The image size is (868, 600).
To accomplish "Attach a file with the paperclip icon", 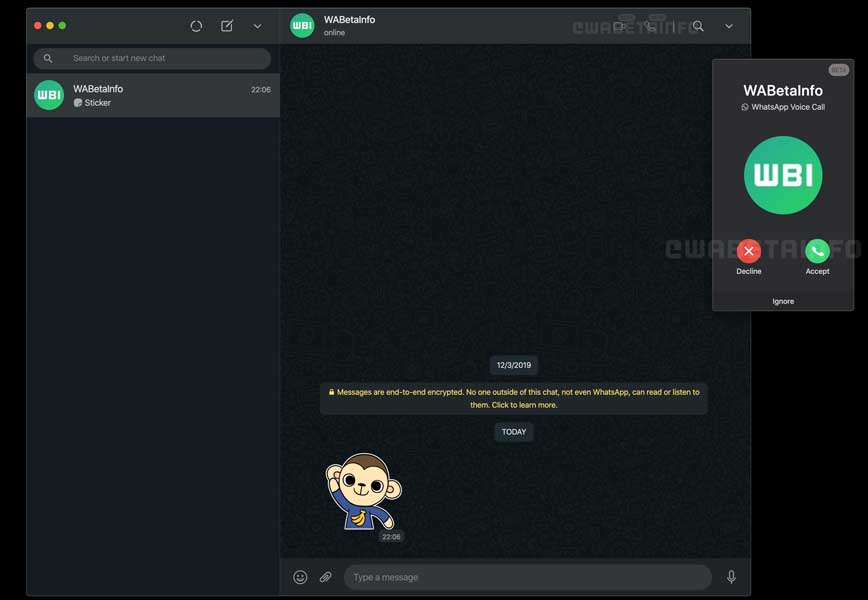I will coord(325,577).
